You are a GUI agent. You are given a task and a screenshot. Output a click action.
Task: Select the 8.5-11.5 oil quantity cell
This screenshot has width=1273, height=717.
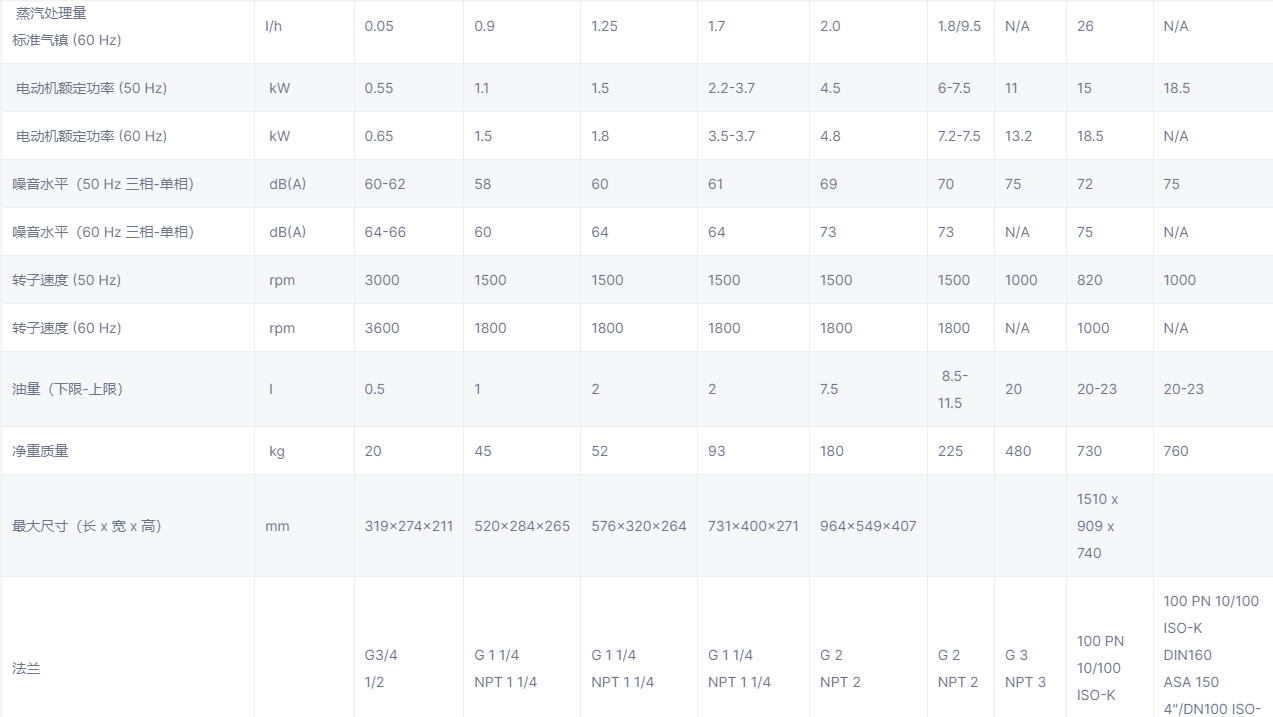pyautogui.click(x=950, y=389)
